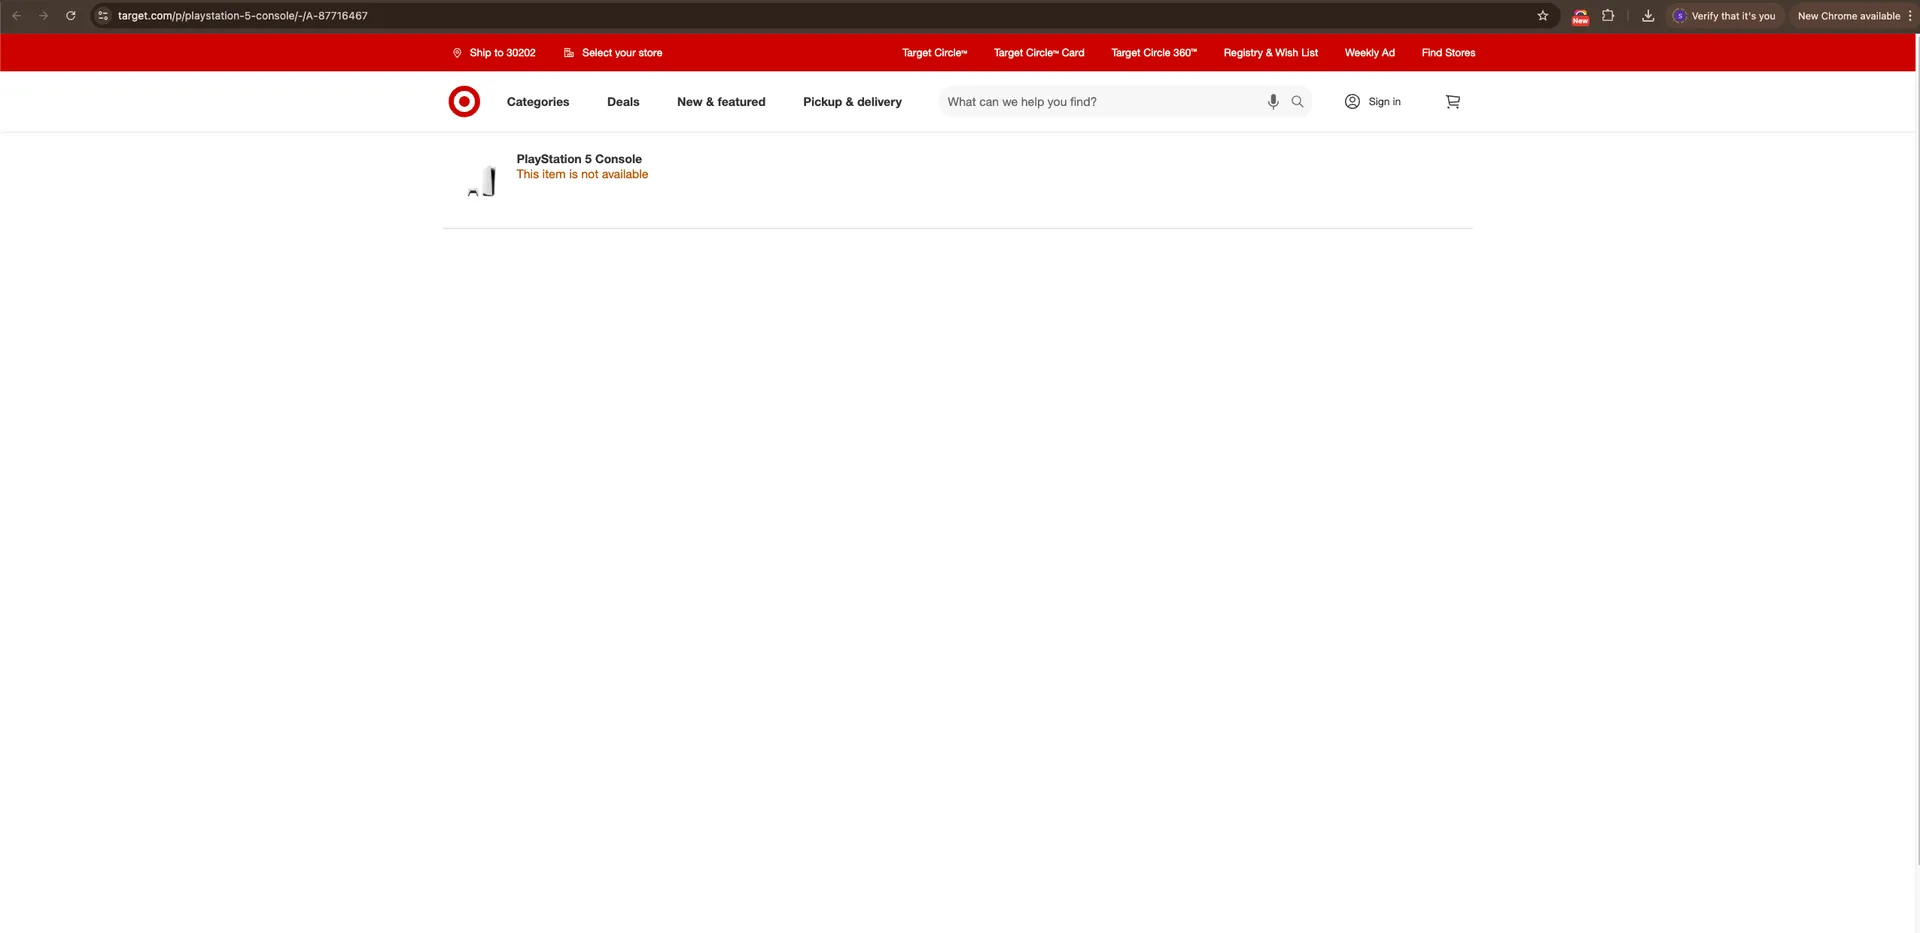The height and width of the screenshot is (933, 1920).
Task: Expand New & featured menu
Action: click(721, 102)
